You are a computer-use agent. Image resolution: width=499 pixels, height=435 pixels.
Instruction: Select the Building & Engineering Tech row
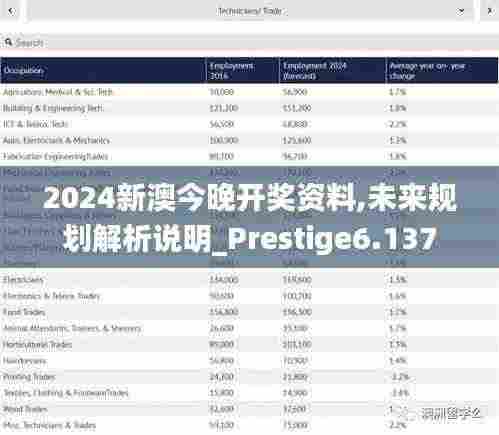tap(249, 108)
